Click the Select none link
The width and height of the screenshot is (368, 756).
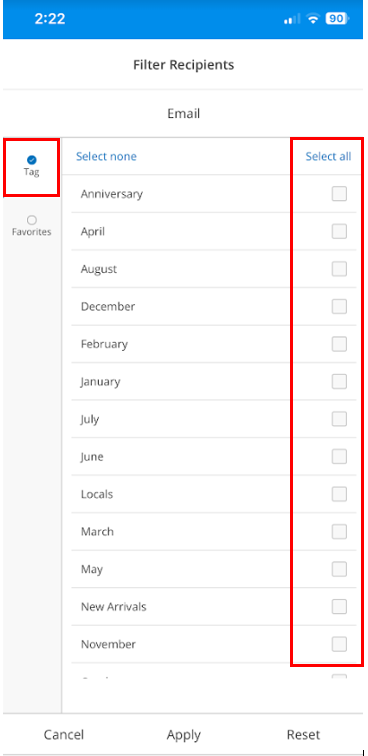coord(106,157)
